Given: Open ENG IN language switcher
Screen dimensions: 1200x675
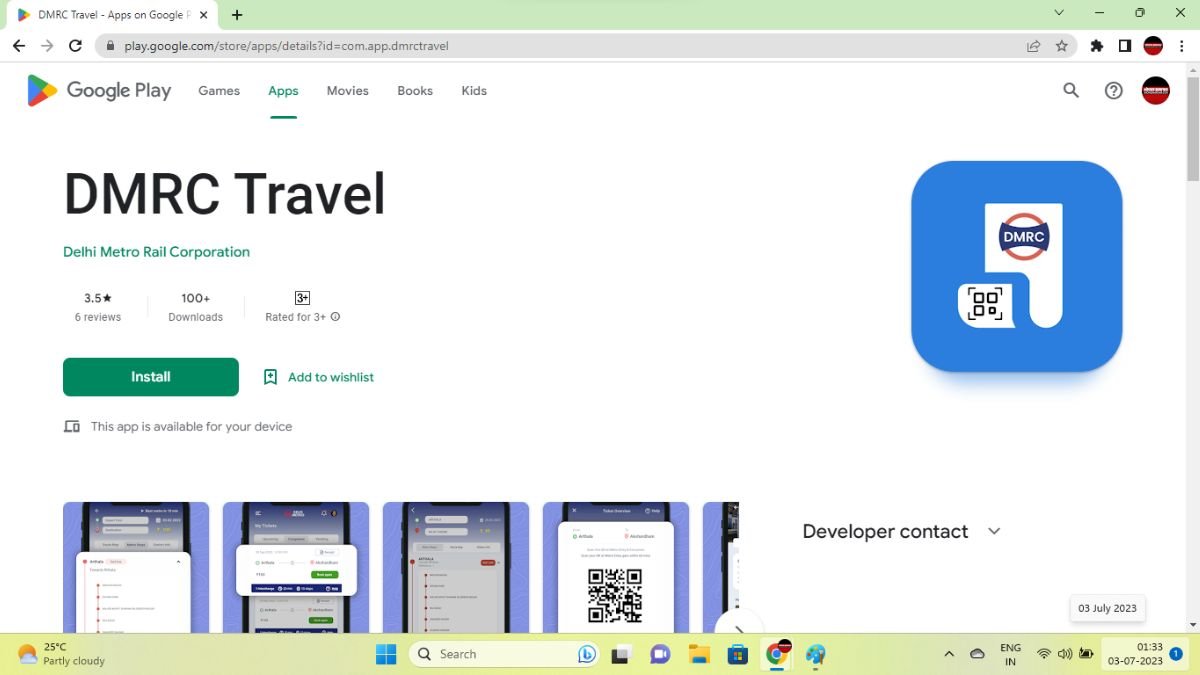Looking at the screenshot, I should (x=1010, y=654).
